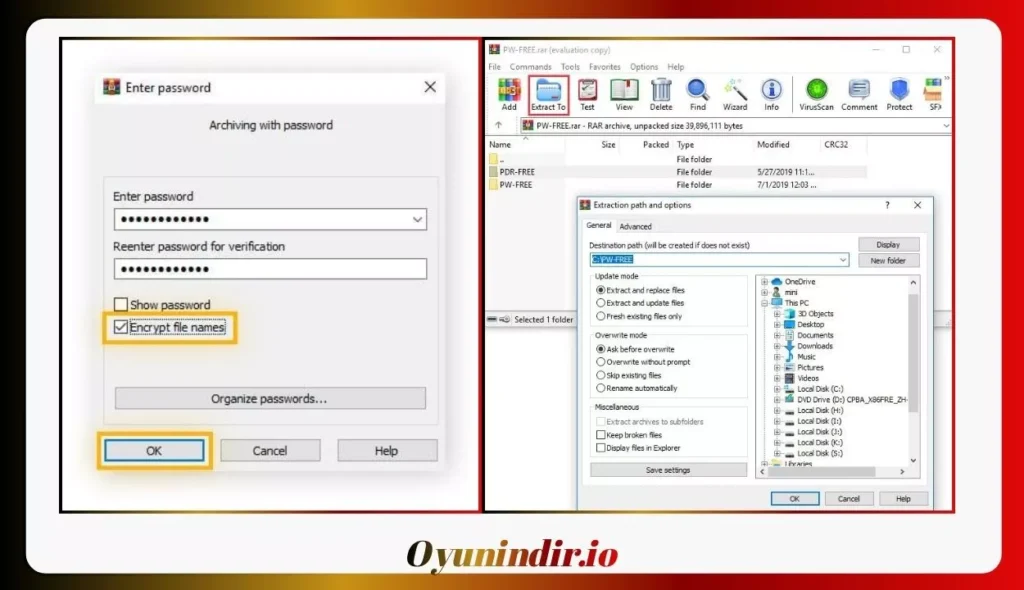1024x590 pixels.
Task: Enable Display files in Explorer checkbox
Action: click(601, 448)
